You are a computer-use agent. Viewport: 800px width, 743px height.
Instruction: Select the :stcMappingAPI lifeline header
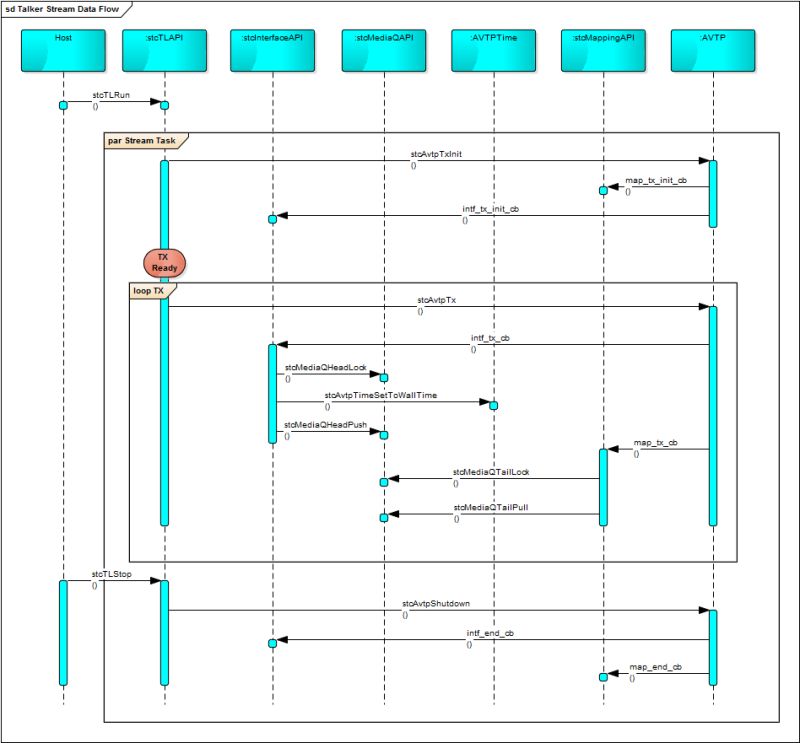point(603,48)
